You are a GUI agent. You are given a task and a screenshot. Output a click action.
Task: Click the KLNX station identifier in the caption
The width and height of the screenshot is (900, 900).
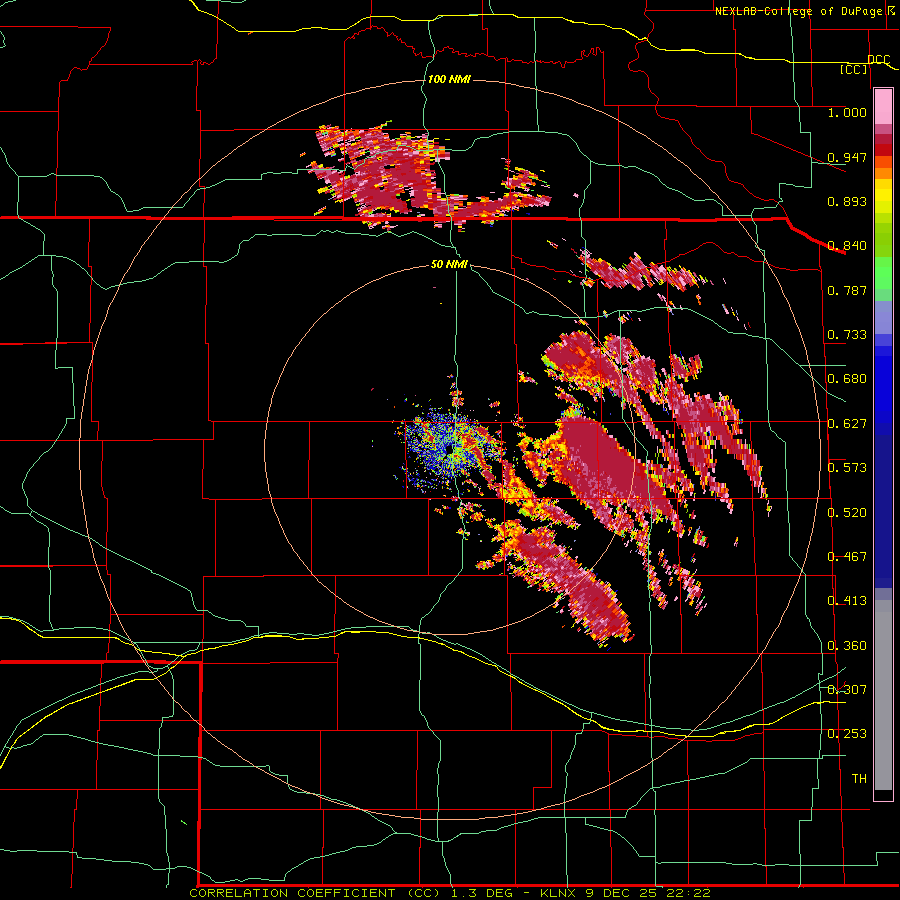coord(559,893)
